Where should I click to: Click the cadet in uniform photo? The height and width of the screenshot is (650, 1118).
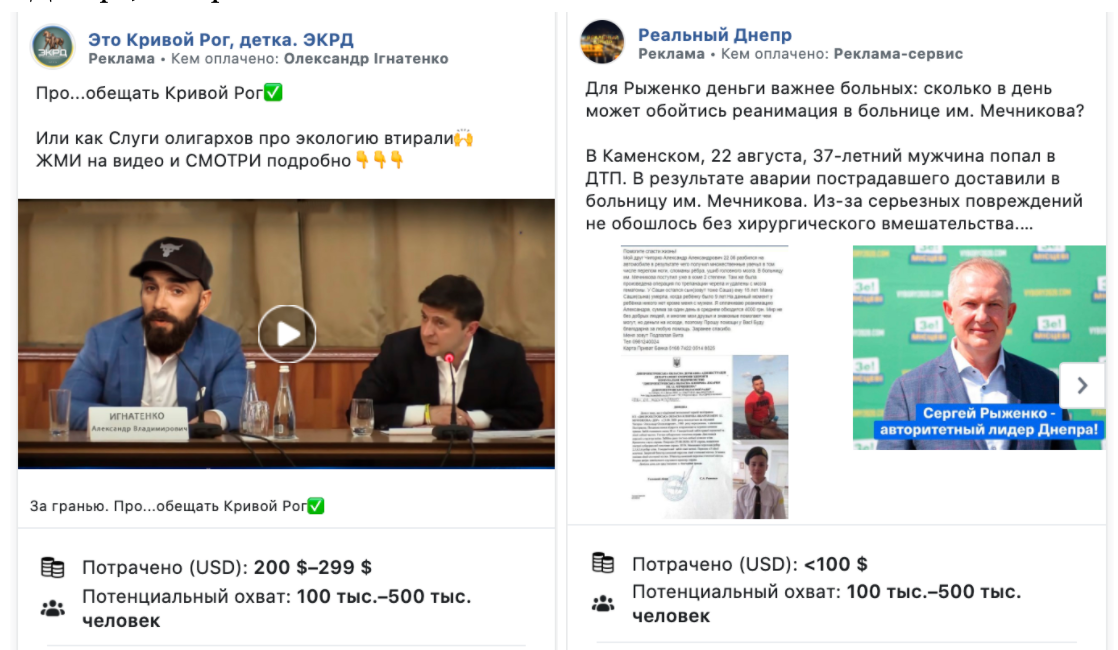[x=760, y=480]
